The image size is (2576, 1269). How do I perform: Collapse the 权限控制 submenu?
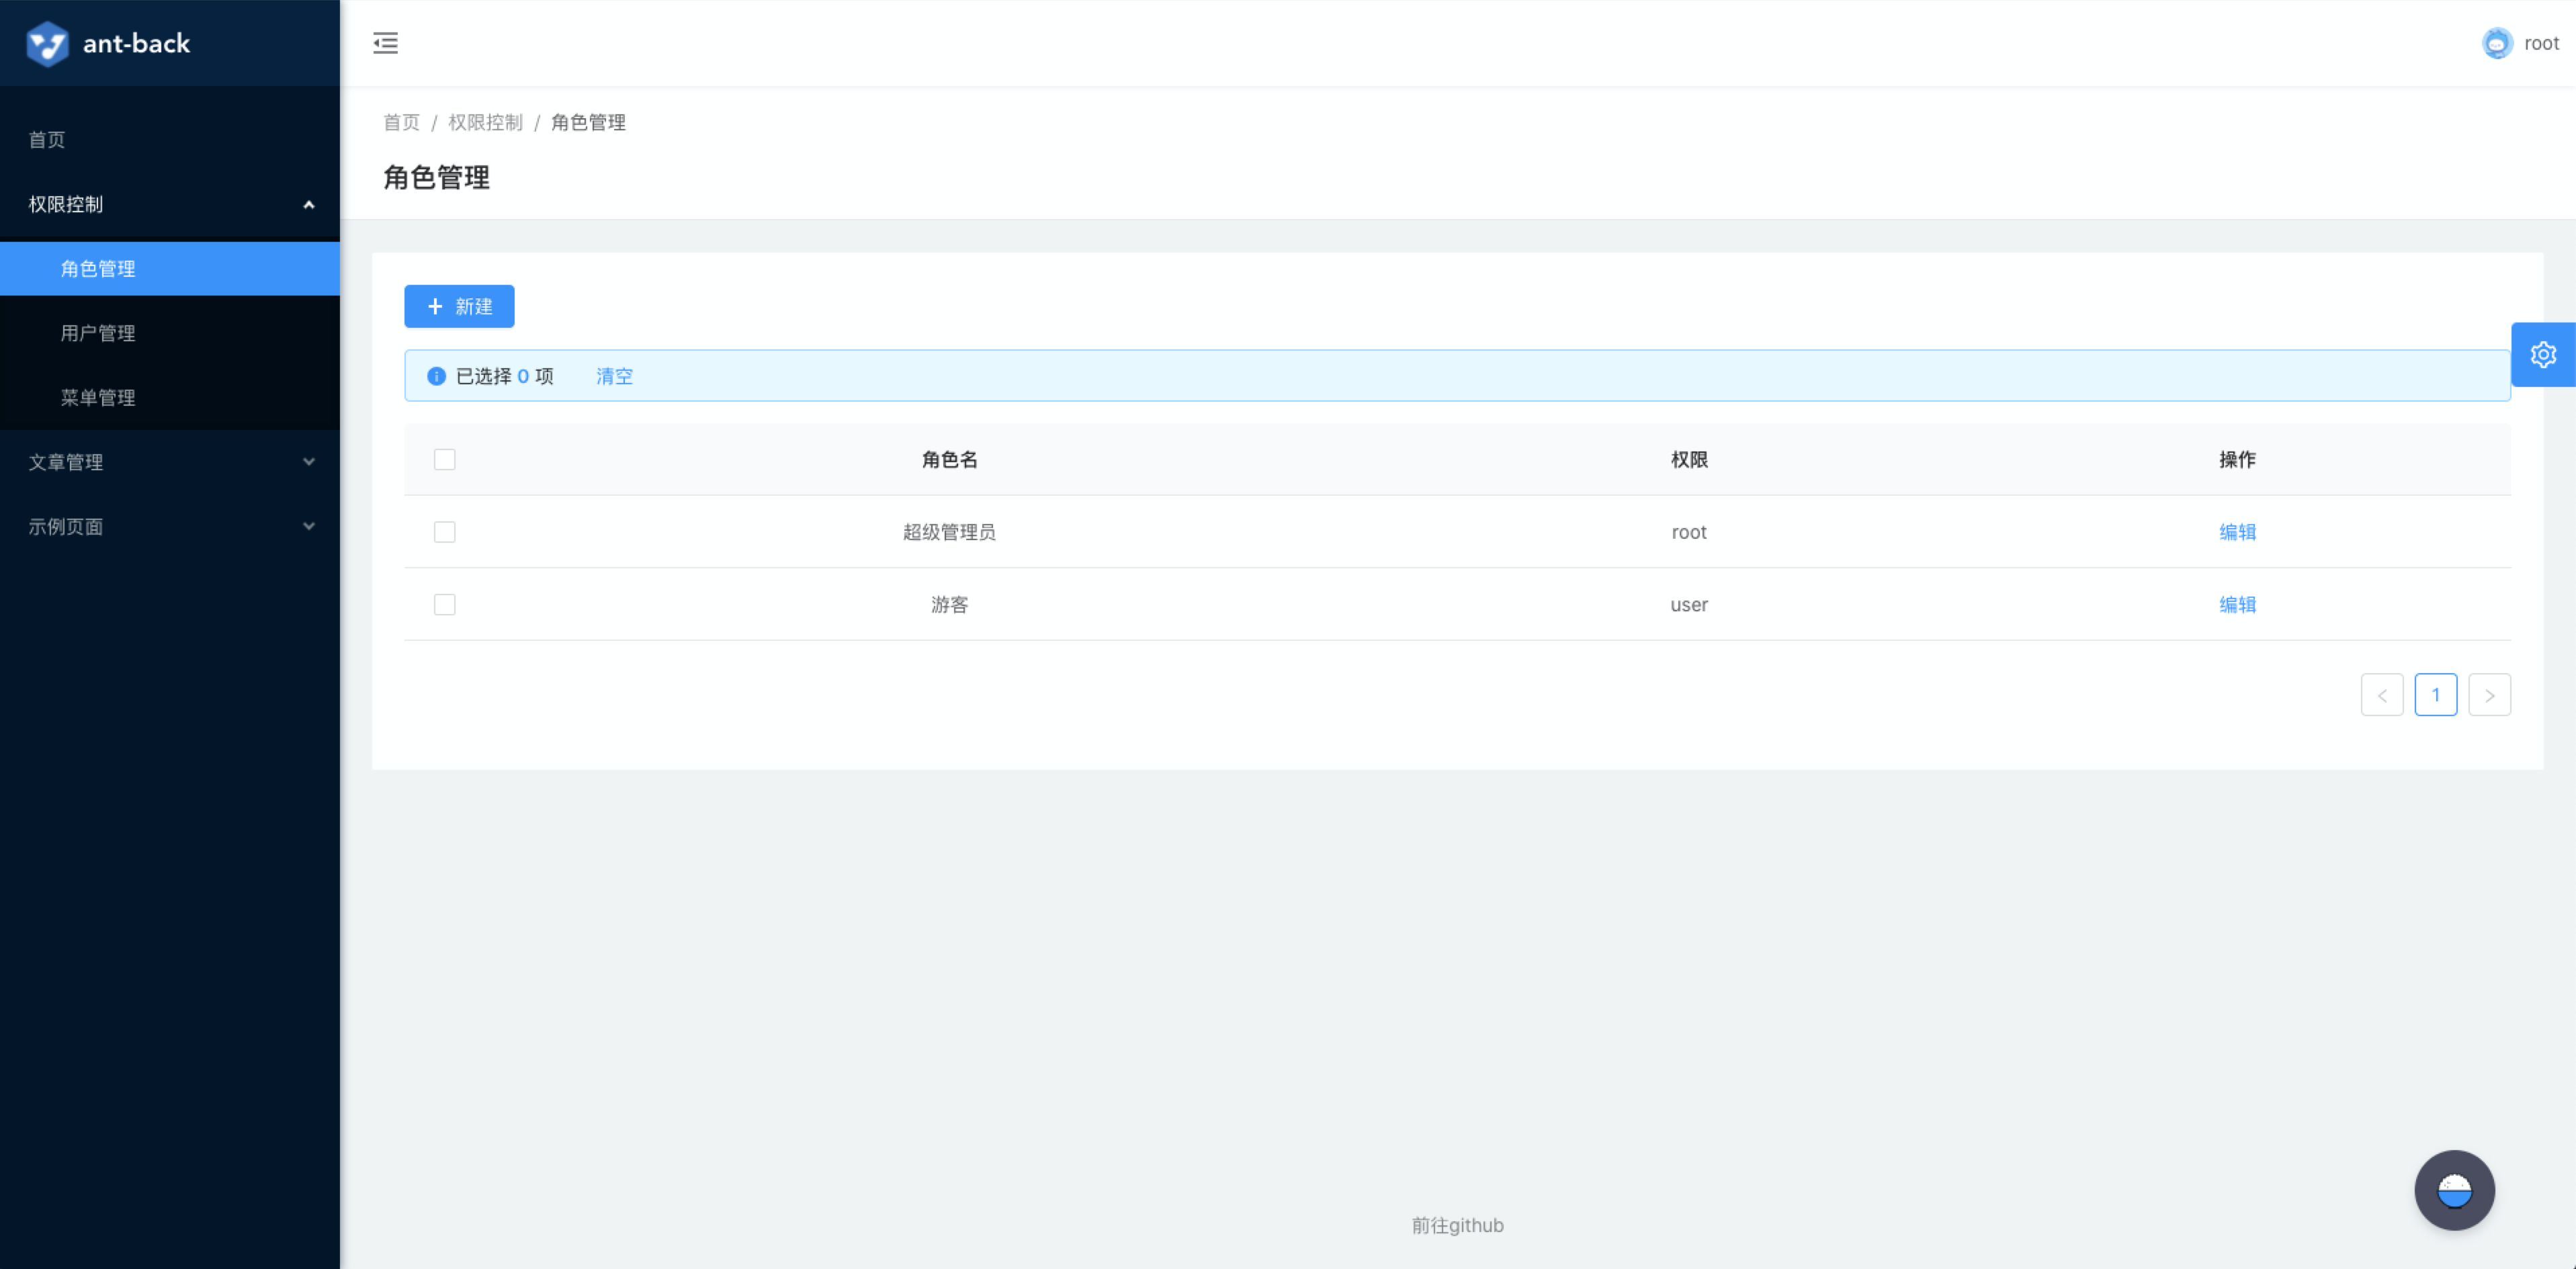(170, 204)
